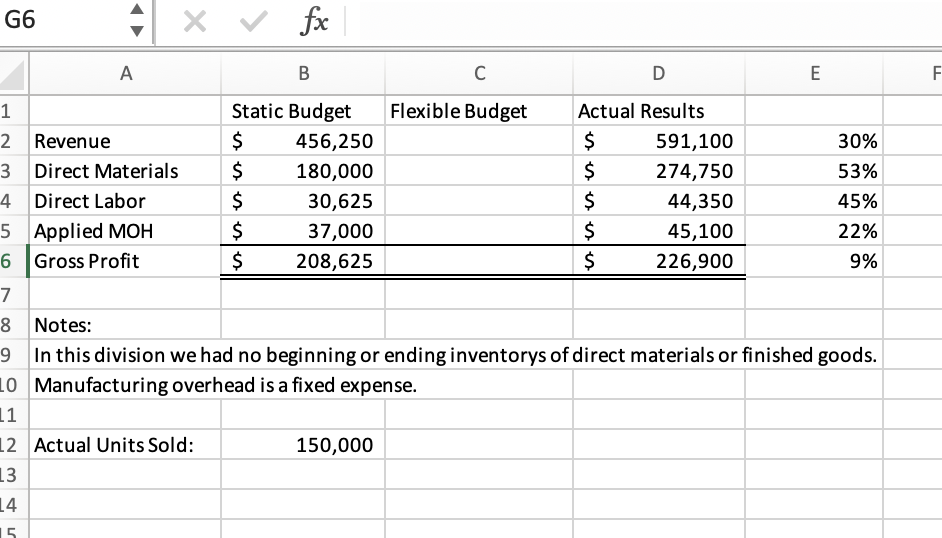Click the select-all corner triangle
This screenshot has width=942, height=538.
(x=13, y=74)
